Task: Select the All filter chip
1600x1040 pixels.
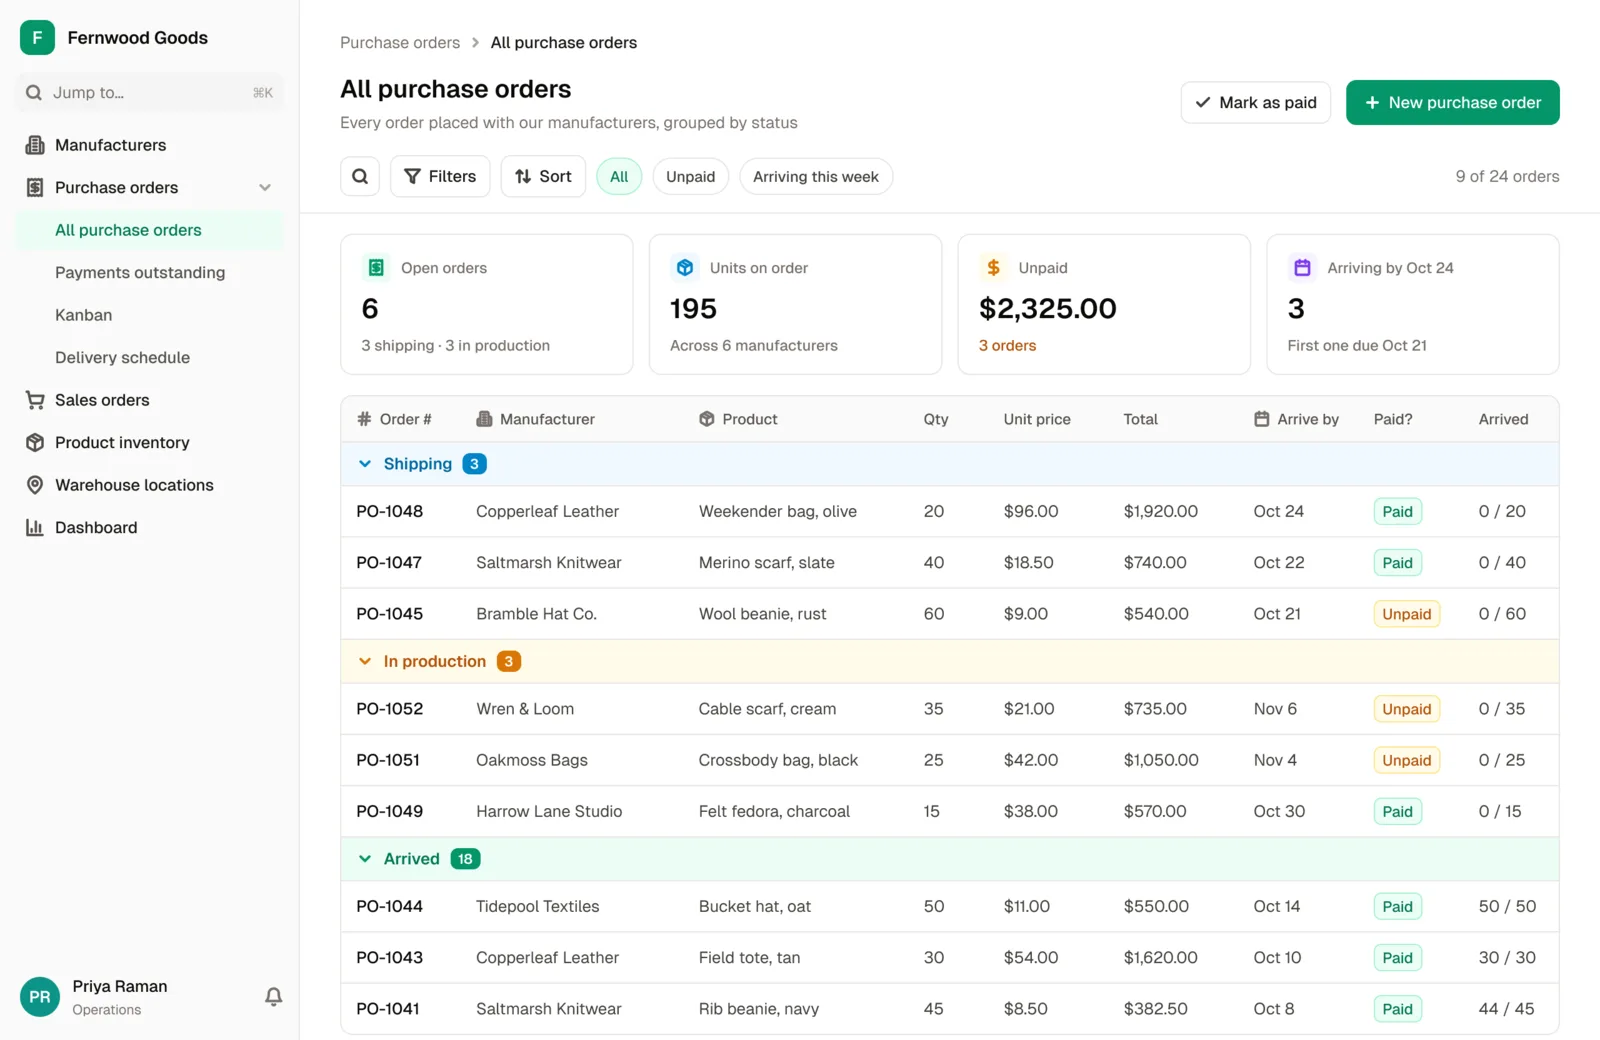Action: tap(619, 177)
